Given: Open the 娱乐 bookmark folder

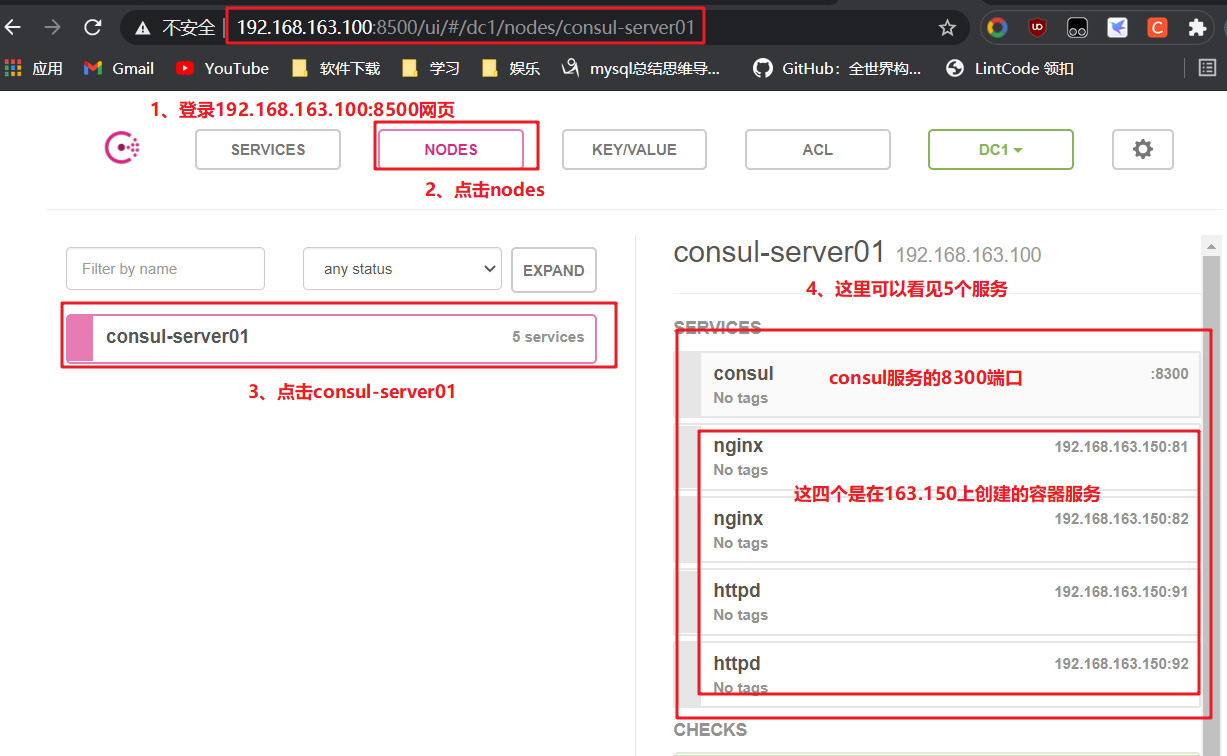Looking at the screenshot, I should (510, 68).
